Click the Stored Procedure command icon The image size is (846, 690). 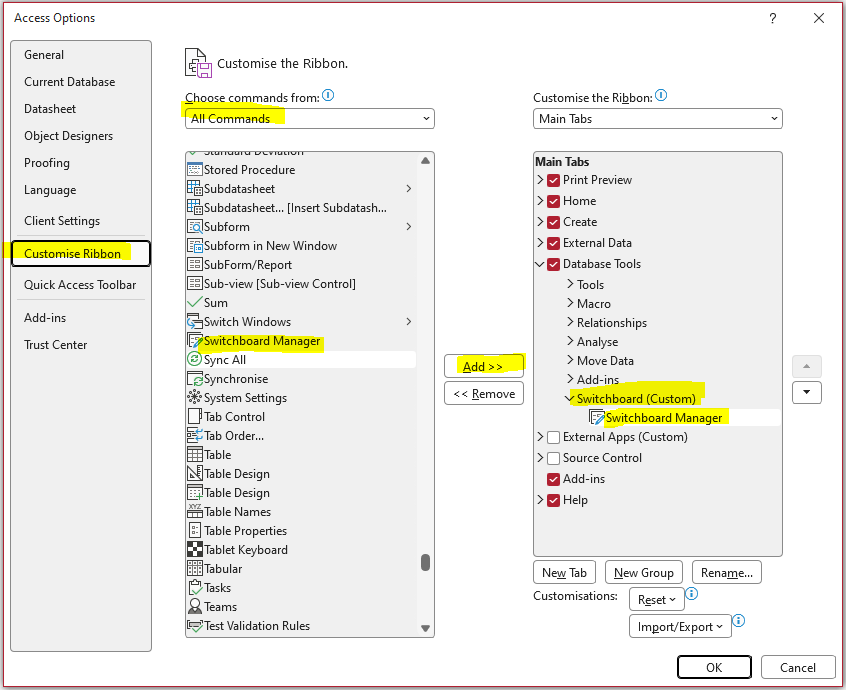pyautogui.click(x=194, y=169)
